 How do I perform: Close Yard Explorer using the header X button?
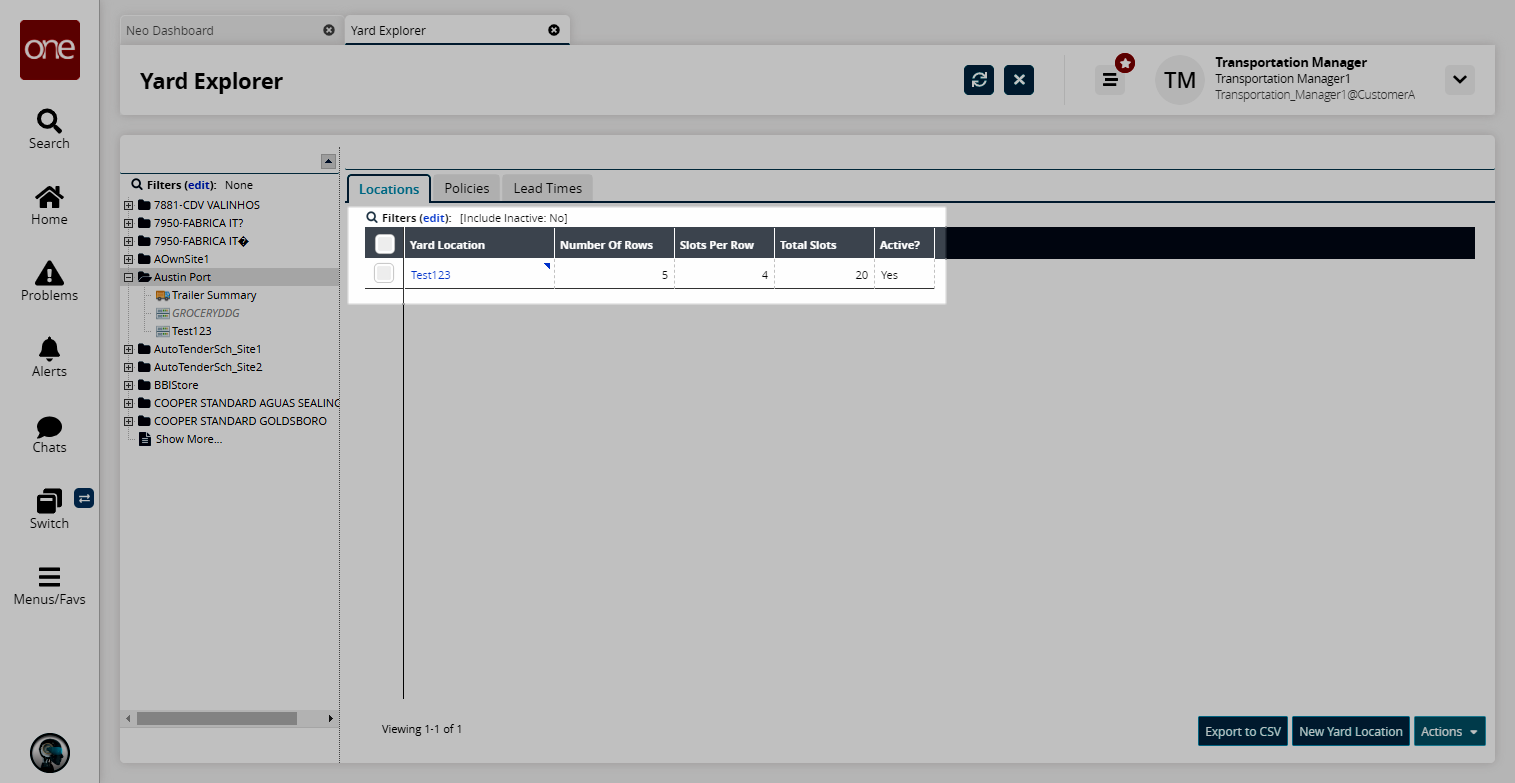pyautogui.click(x=1019, y=80)
